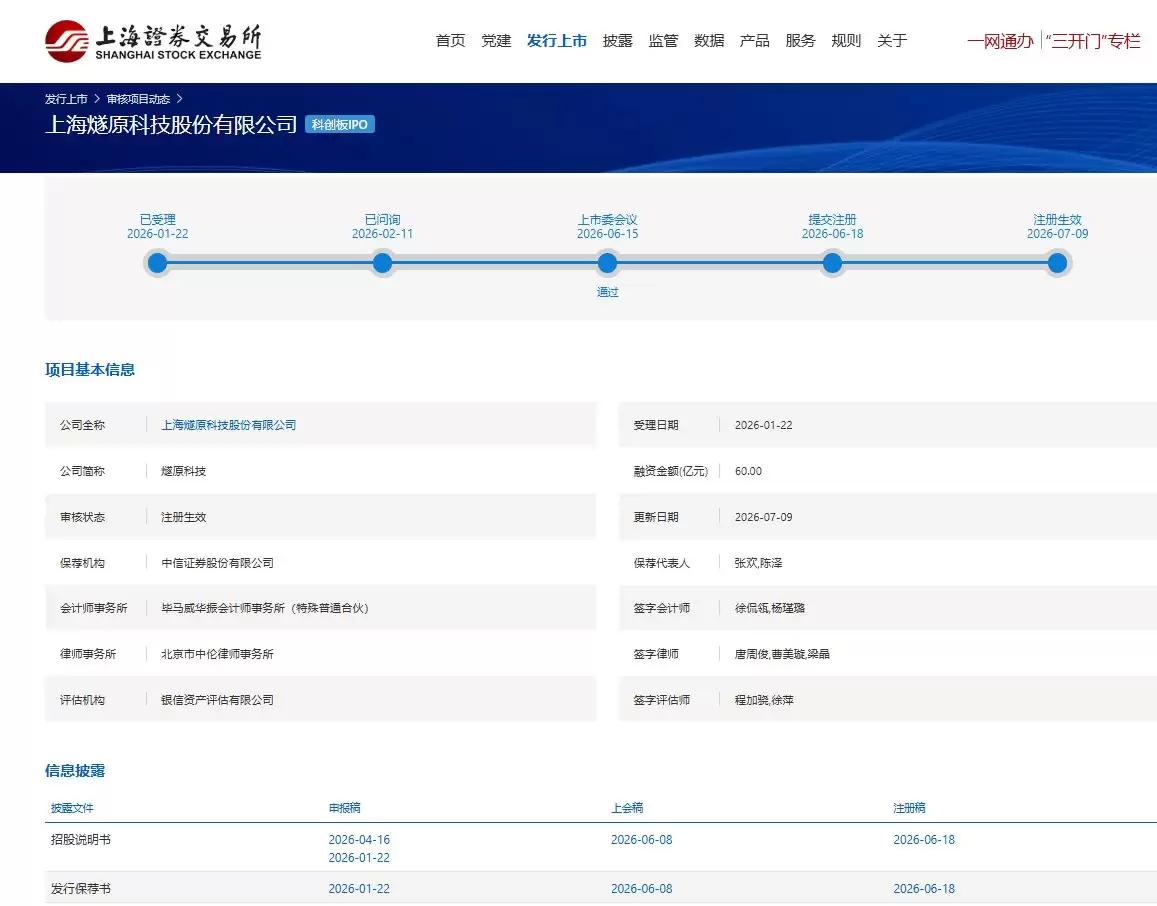Screen dimensions: 1157x906
Task: Click the 注册生效 2026-07-09 stage label
Action: coord(1057,226)
